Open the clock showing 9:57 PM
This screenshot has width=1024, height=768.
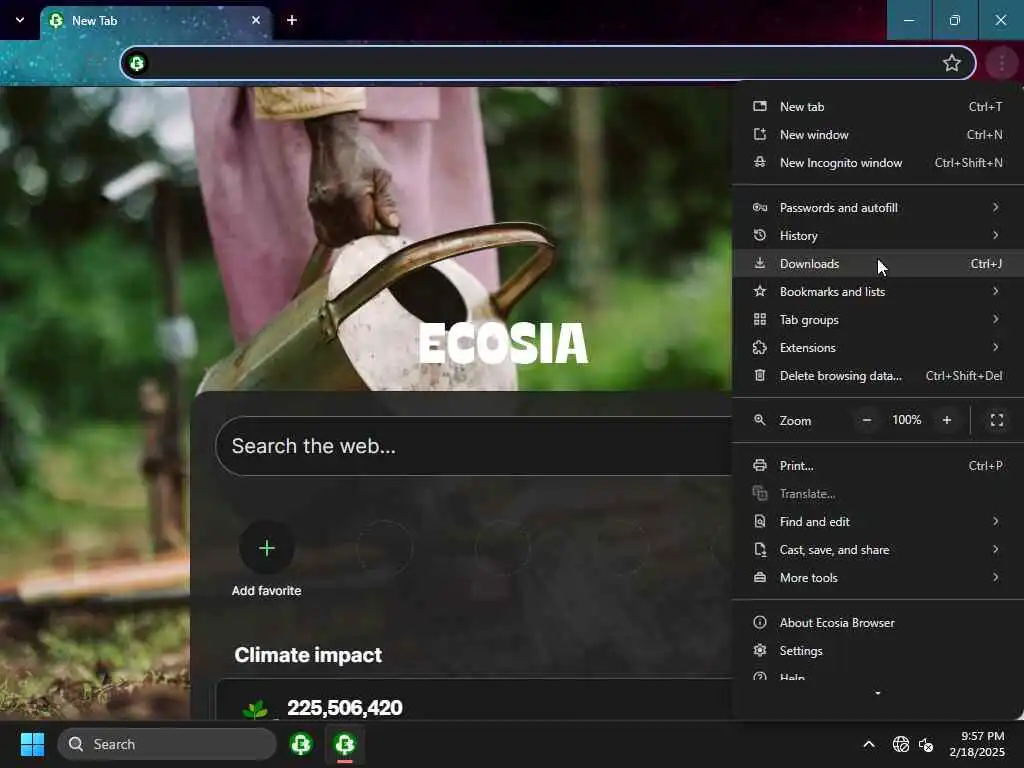point(977,744)
